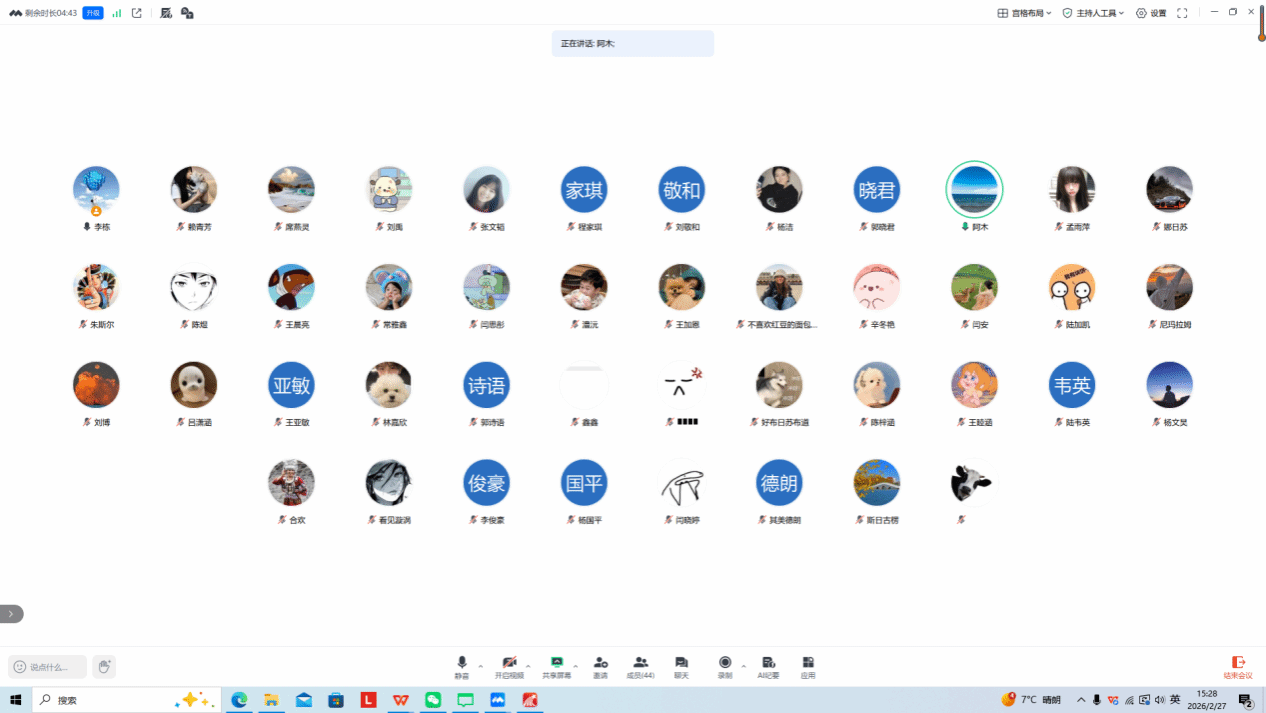Click the blue 升级 upgrade button
1266x713 pixels.
(93, 13)
